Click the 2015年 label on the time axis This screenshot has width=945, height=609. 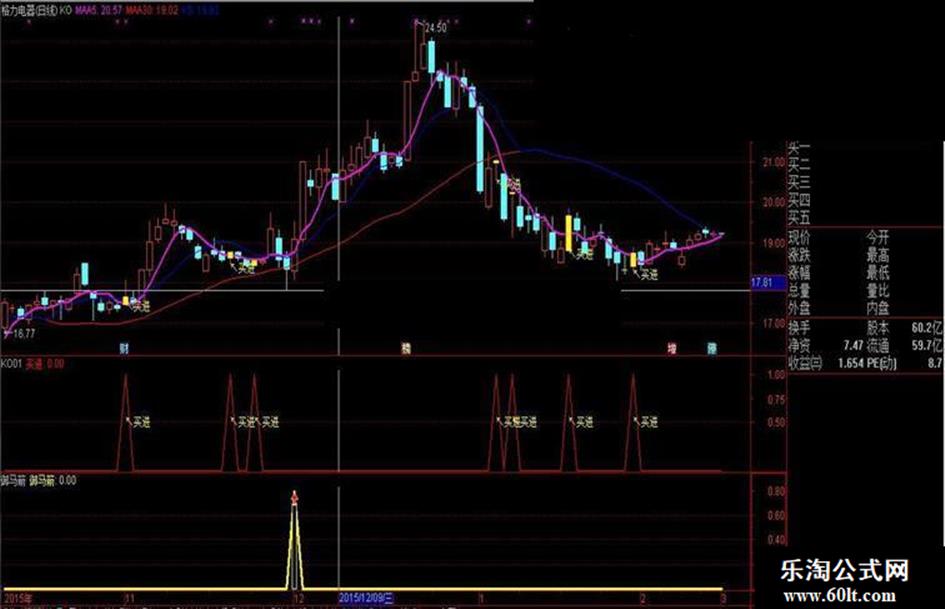click(x=18, y=599)
